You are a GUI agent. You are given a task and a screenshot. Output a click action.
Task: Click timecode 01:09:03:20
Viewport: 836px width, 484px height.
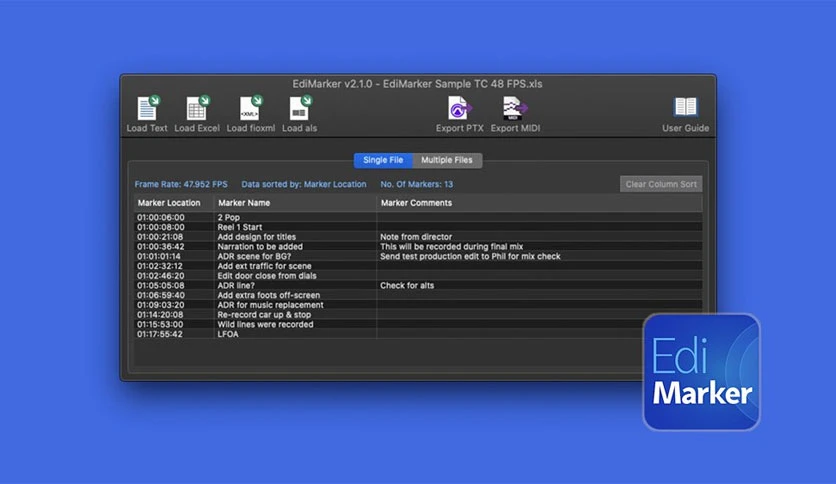point(160,305)
